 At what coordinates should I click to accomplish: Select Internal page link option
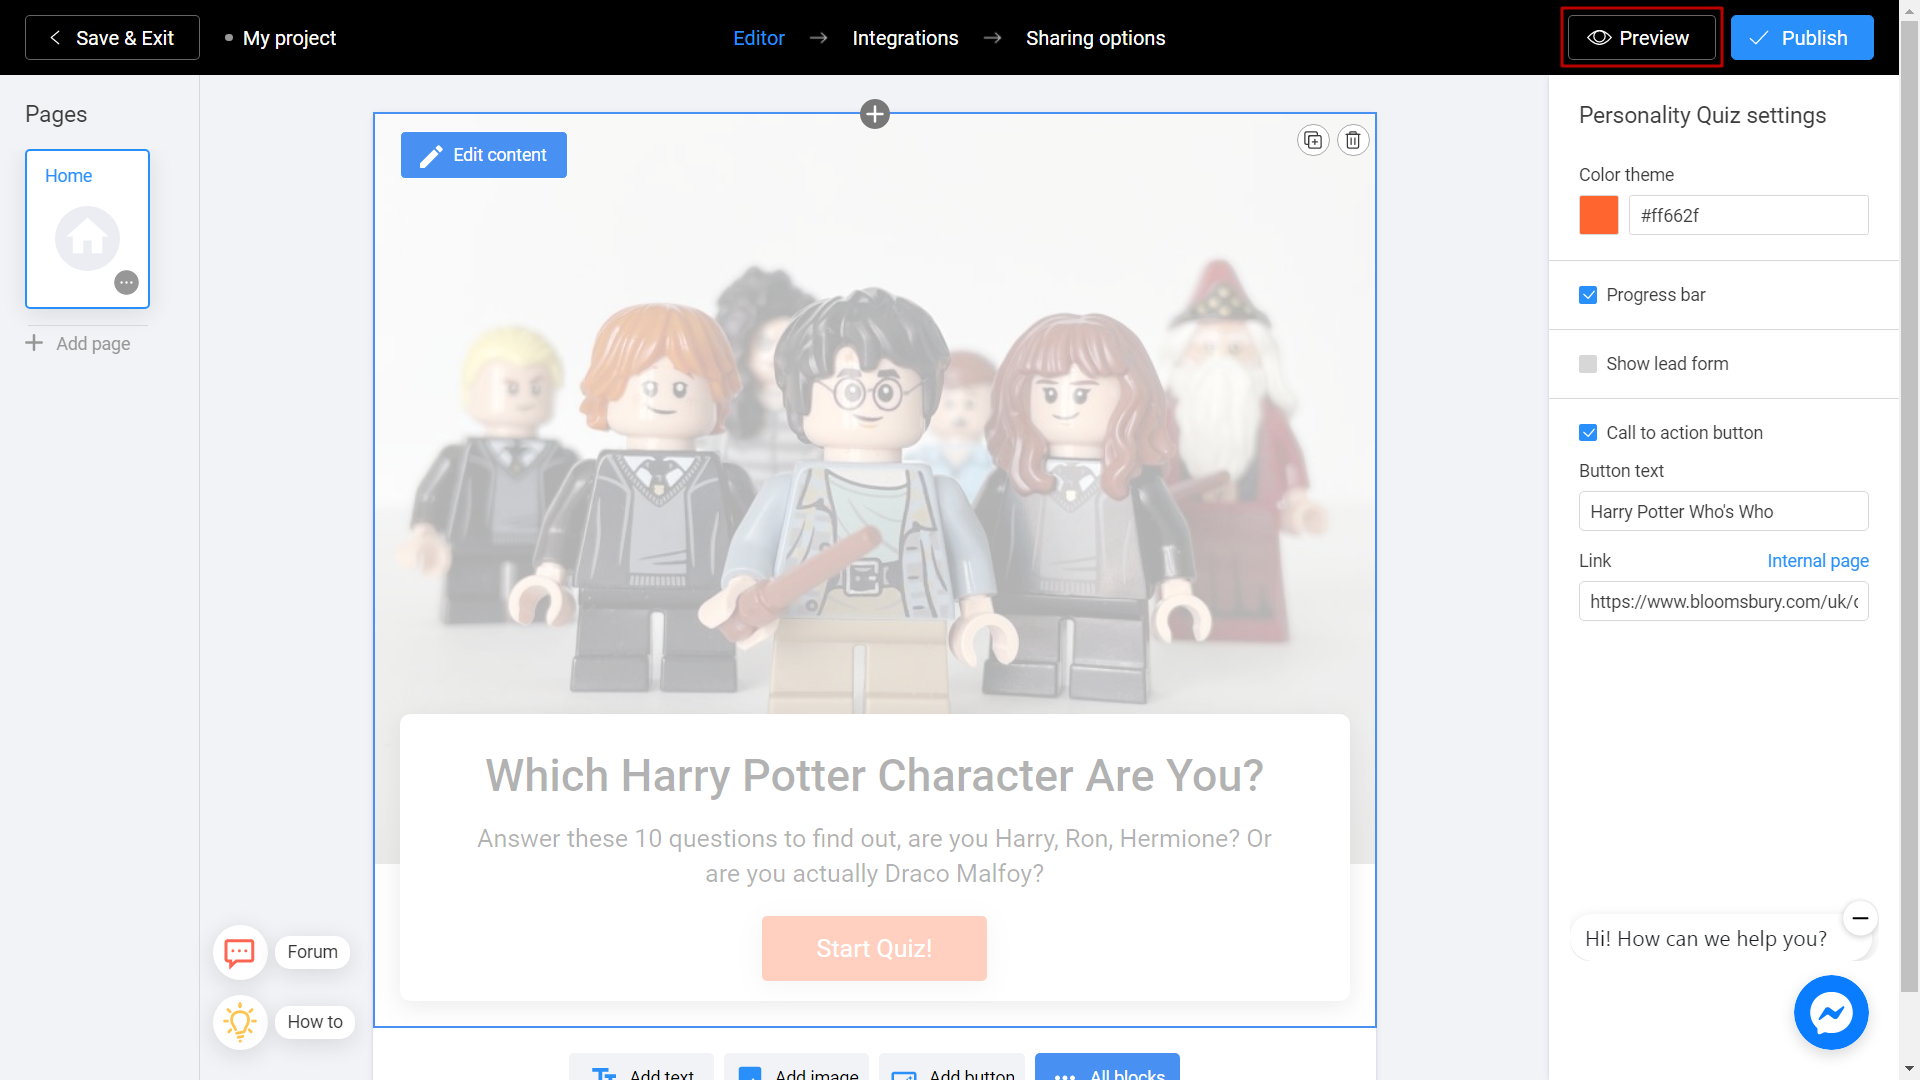pos(1817,560)
